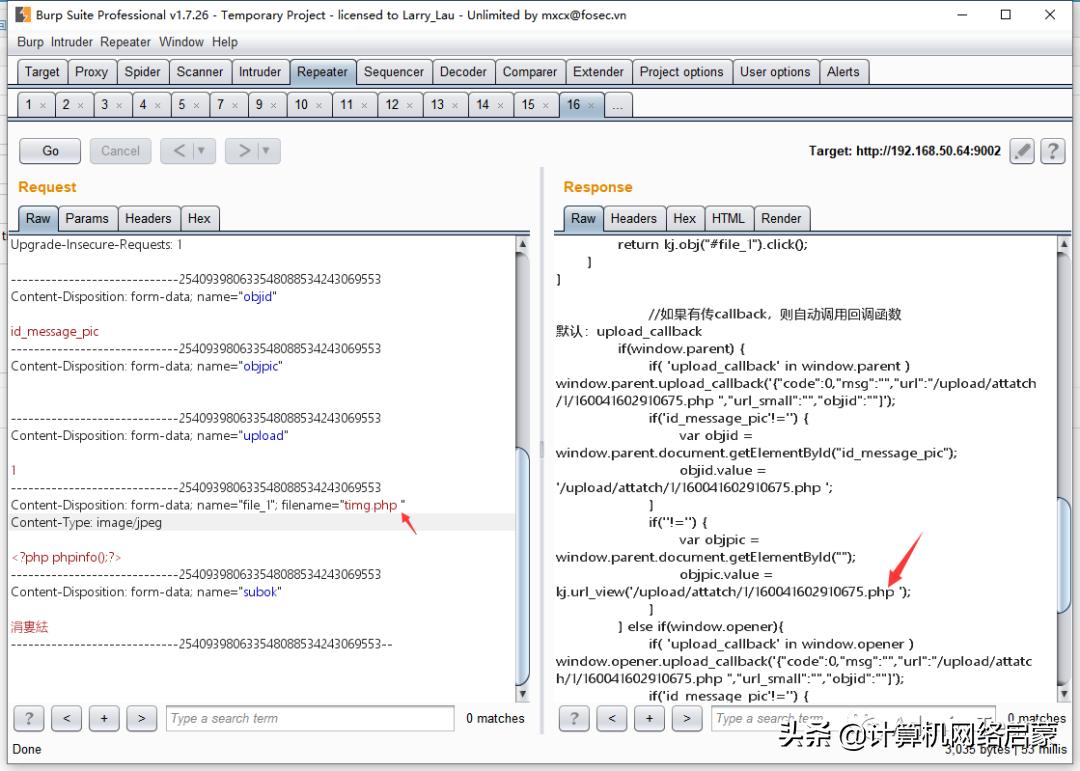Switch to the Target tab
Screen dimensions: 1080x771
[42, 72]
